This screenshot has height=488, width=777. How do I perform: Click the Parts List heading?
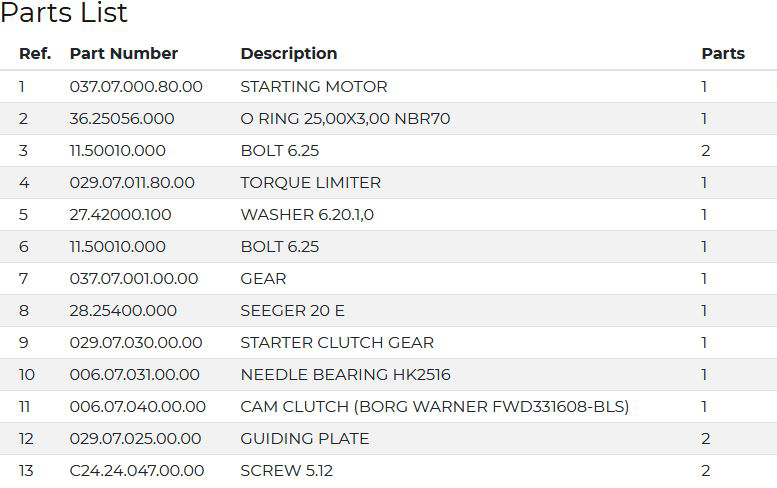pos(64,14)
